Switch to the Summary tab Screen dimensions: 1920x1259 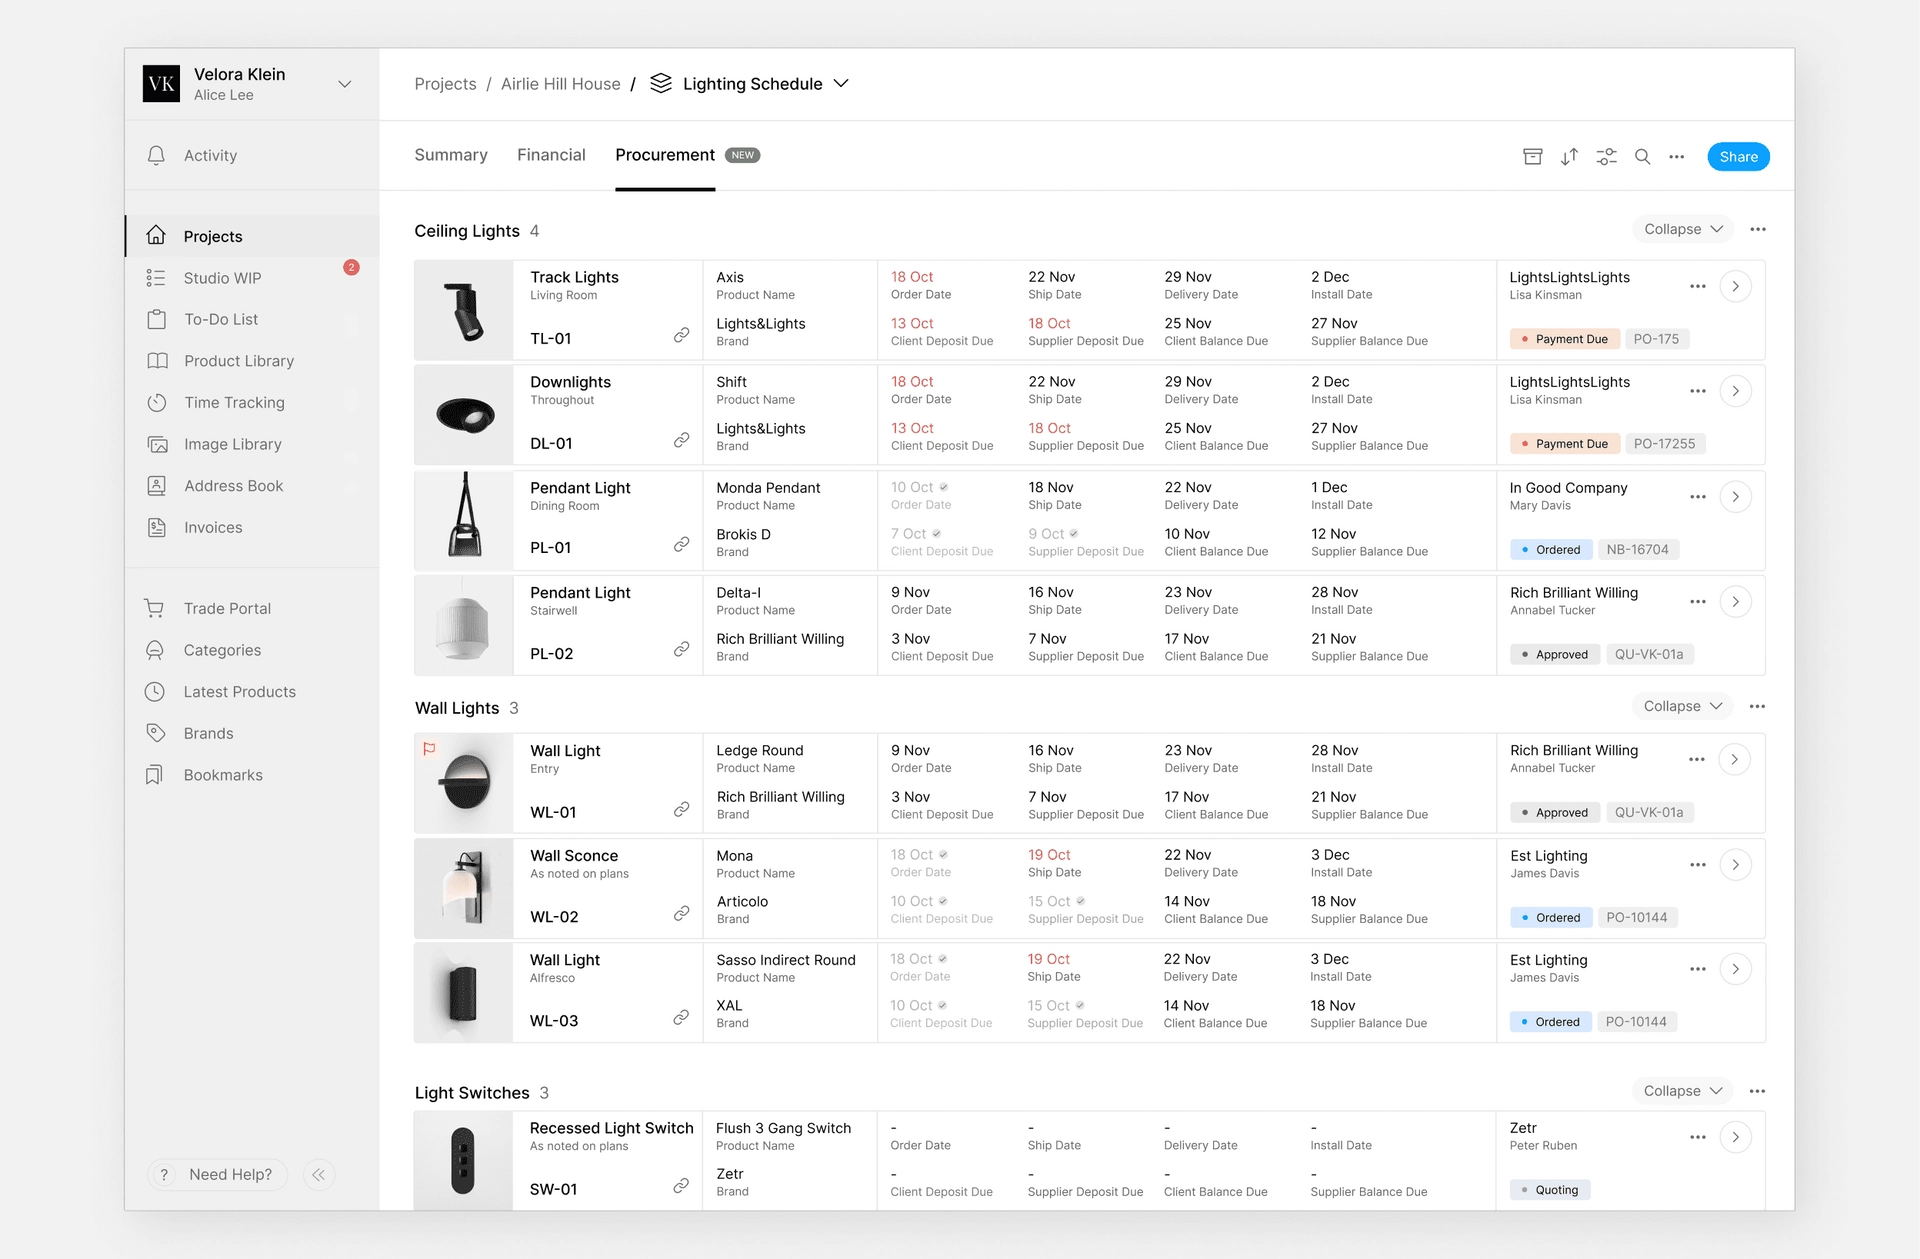[451, 156]
